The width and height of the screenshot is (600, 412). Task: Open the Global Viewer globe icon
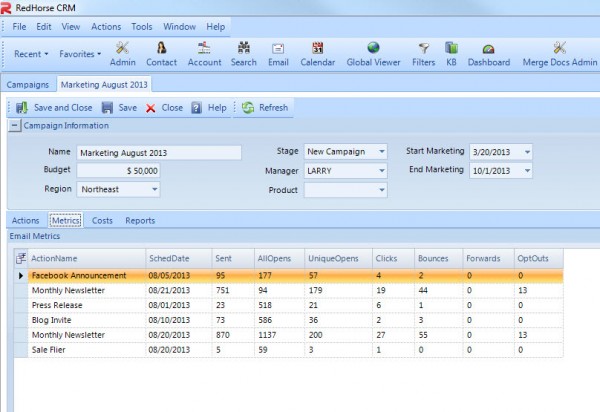373,48
